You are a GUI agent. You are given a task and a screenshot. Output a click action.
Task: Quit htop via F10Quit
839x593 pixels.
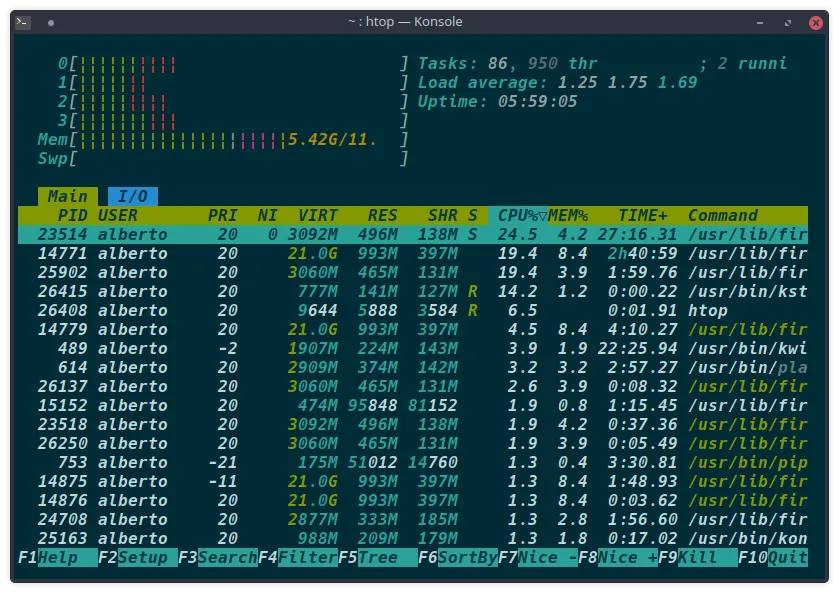pos(775,558)
